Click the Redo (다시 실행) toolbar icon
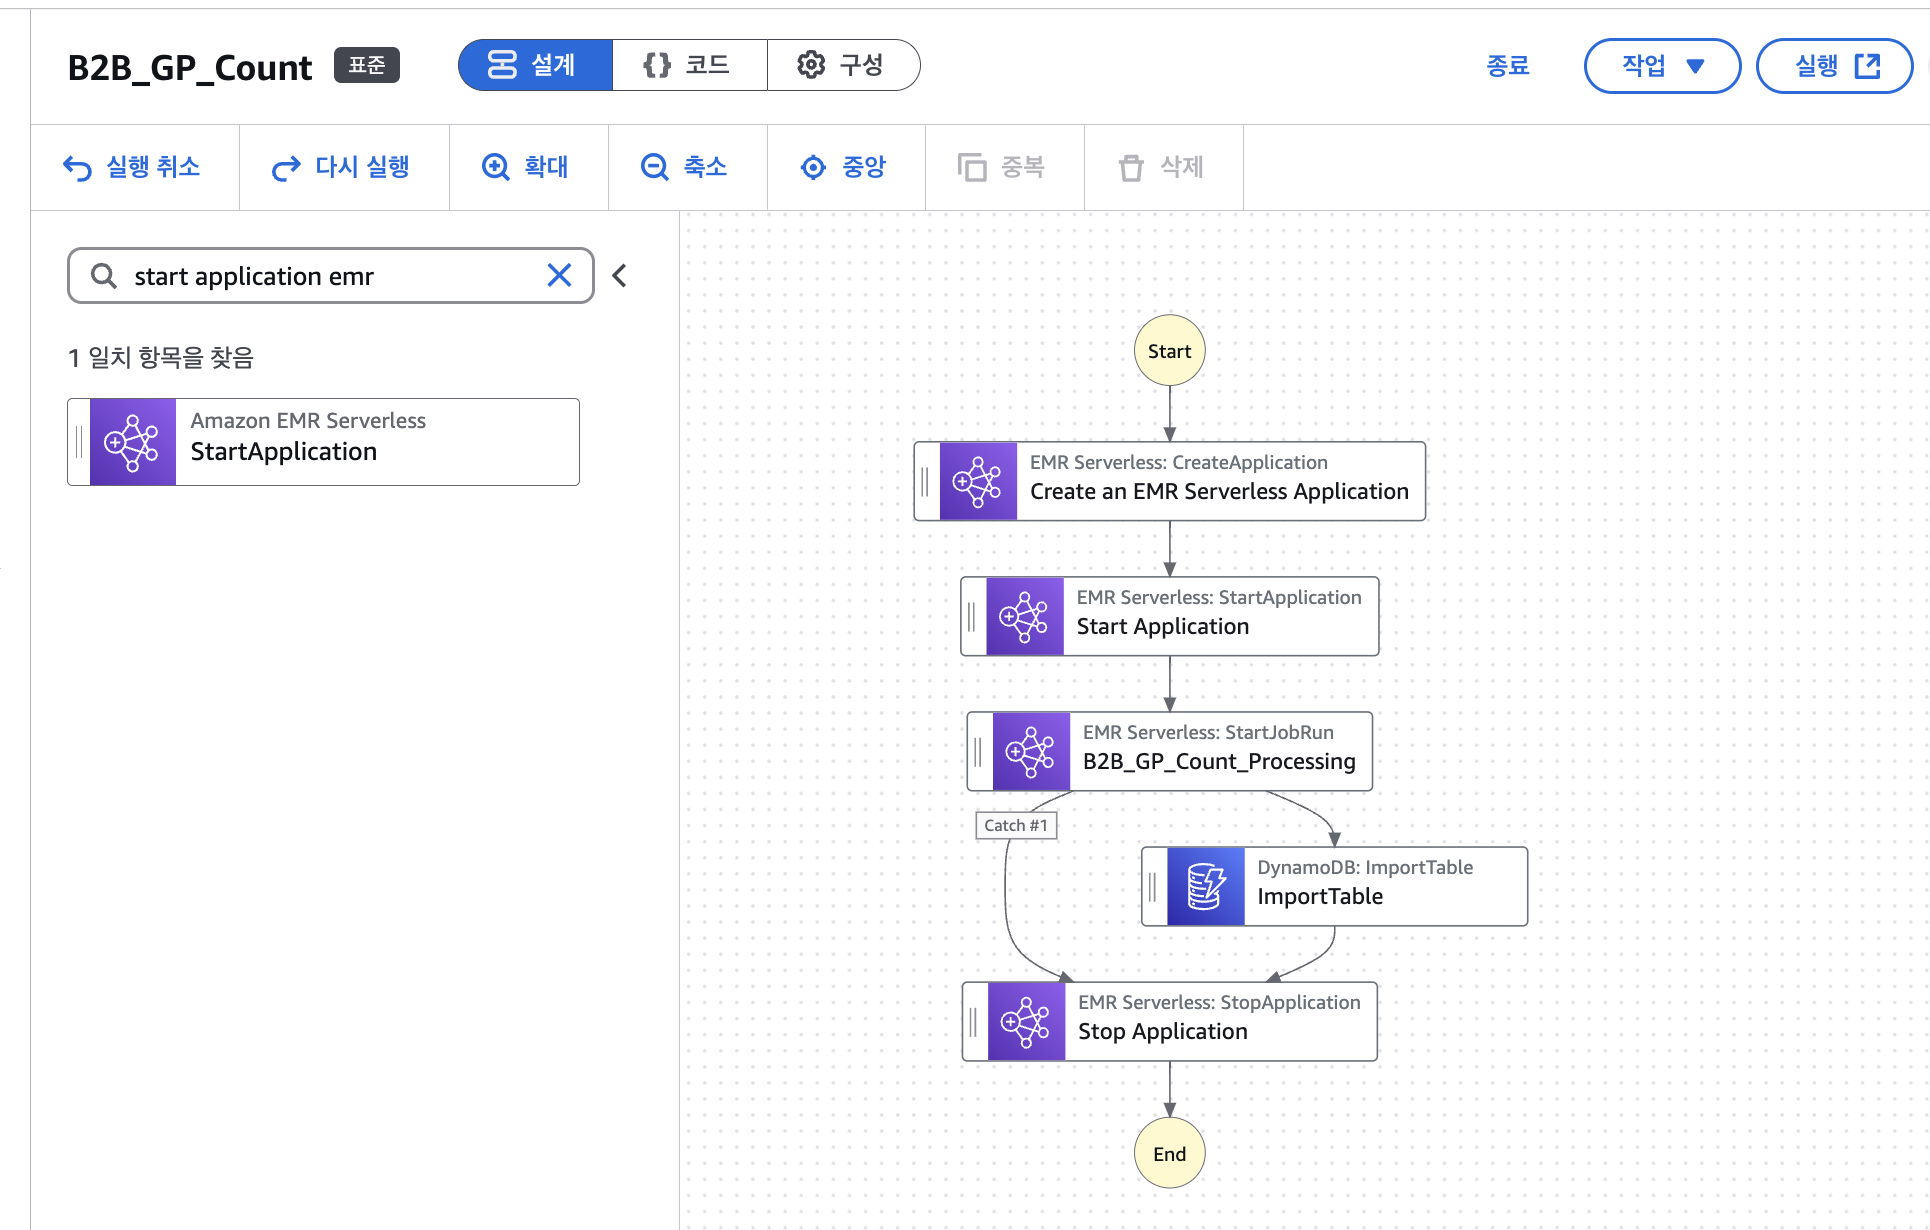Viewport: 1930px width, 1230px height. (286, 168)
